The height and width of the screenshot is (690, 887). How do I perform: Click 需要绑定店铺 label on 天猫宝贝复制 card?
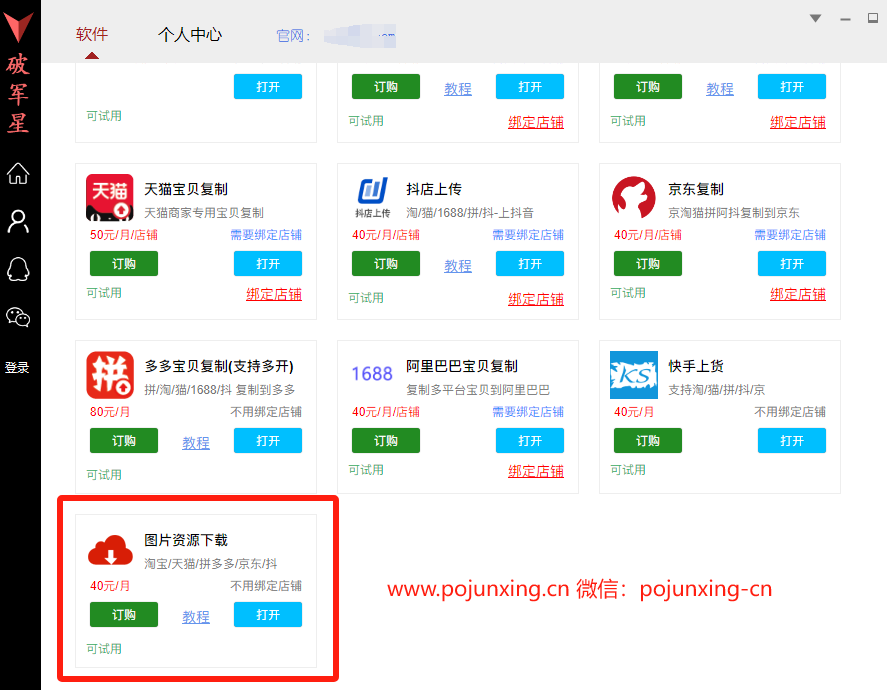click(x=266, y=235)
